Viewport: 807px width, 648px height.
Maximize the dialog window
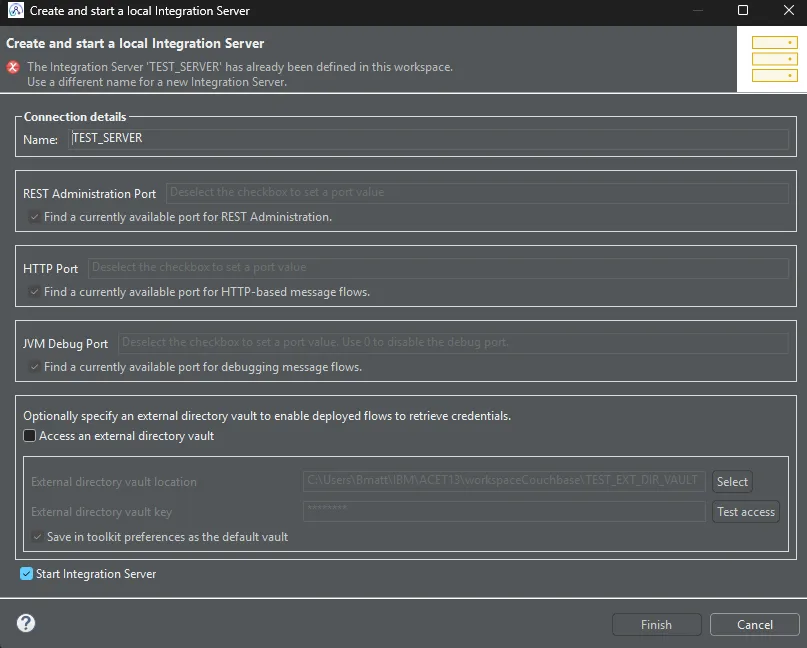click(743, 10)
